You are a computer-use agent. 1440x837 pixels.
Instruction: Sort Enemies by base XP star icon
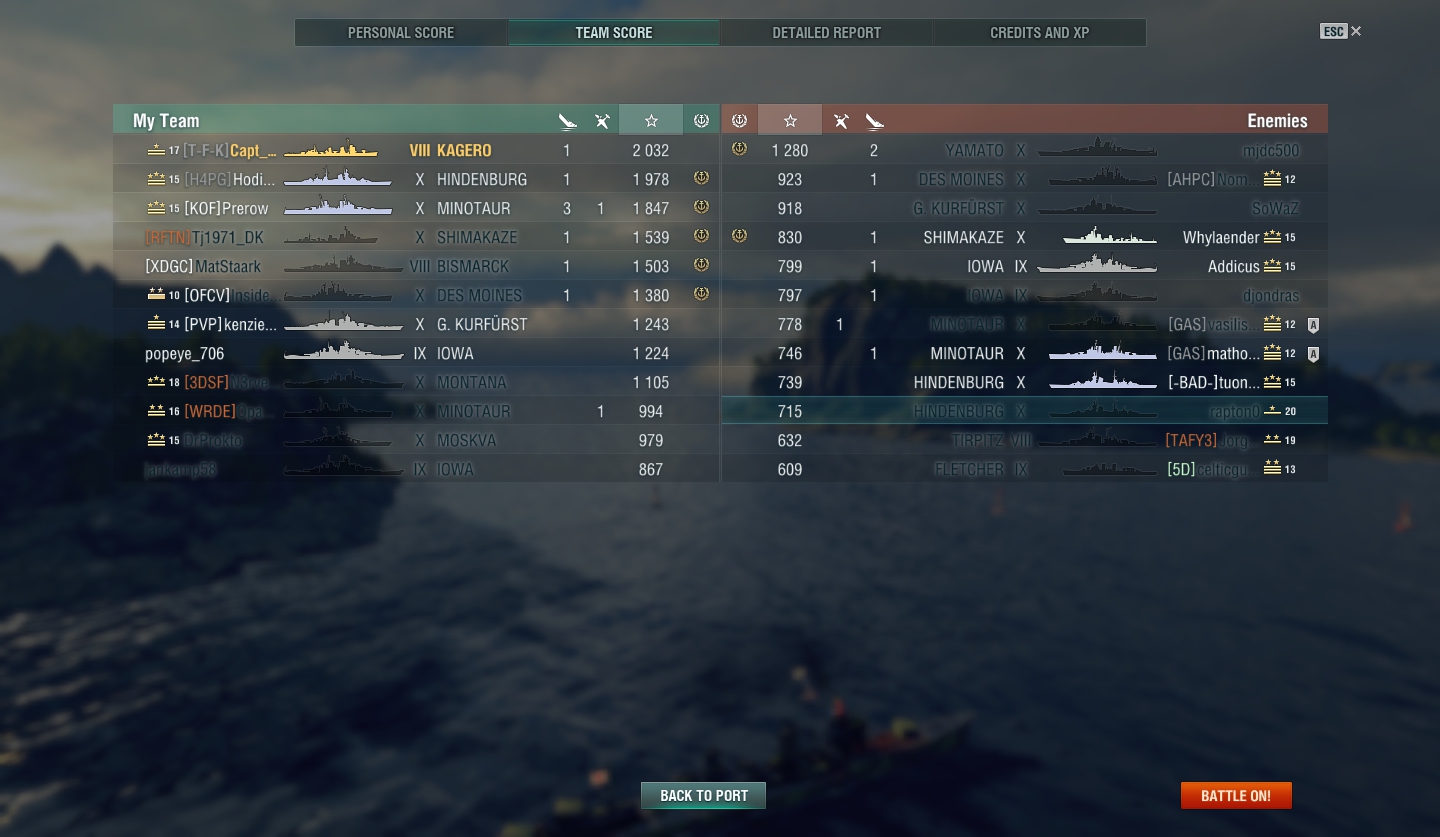click(790, 120)
